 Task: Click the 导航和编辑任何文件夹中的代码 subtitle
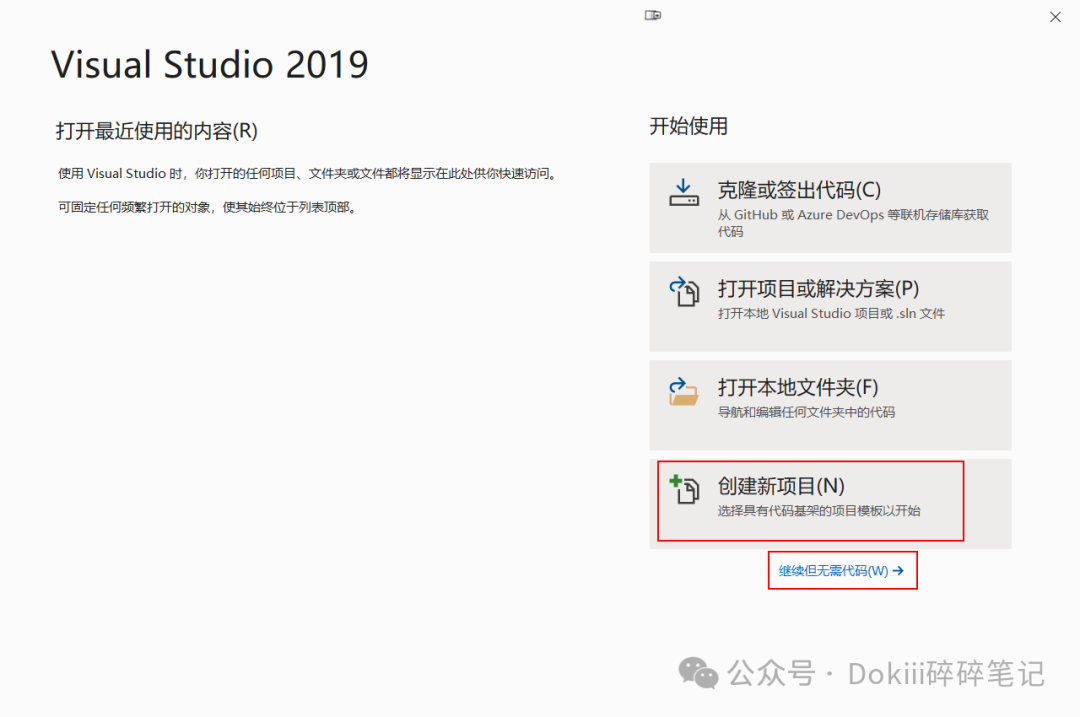(x=807, y=412)
